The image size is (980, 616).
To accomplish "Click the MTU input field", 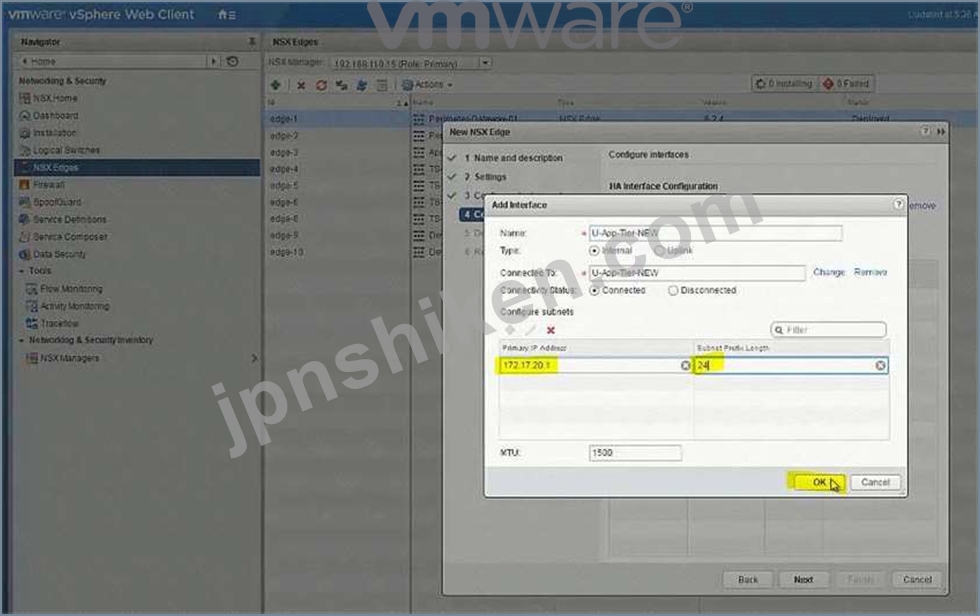I will point(635,453).
